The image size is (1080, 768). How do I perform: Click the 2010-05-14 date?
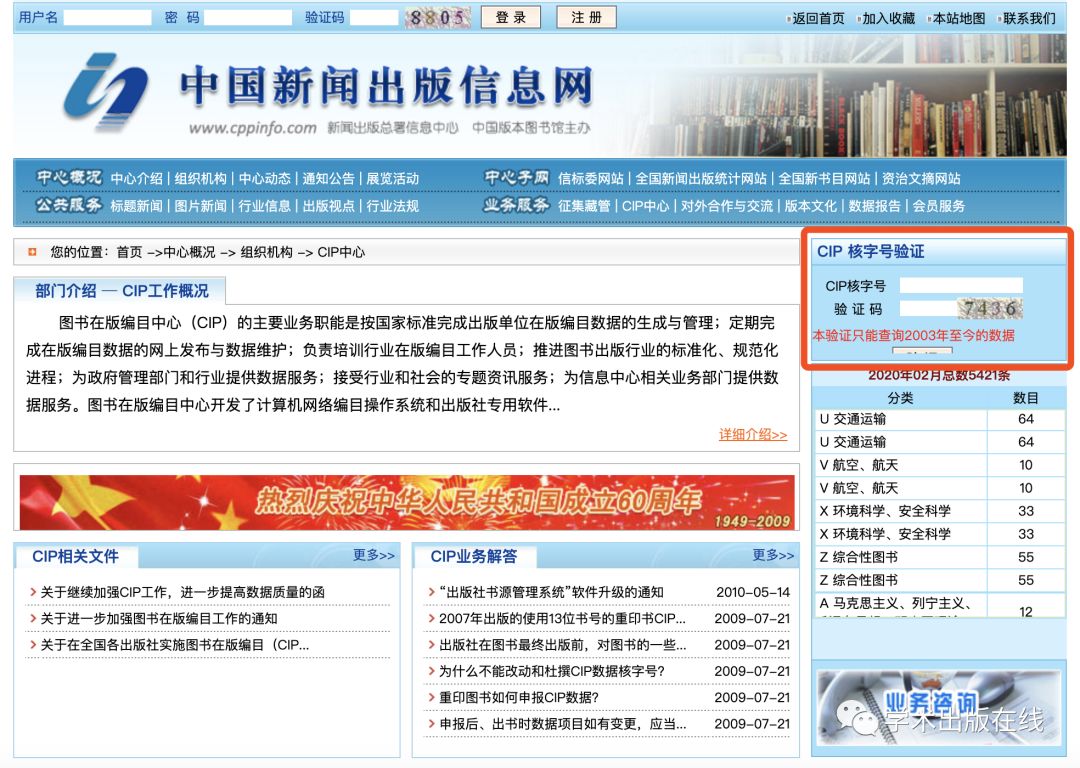pos(753,592)
